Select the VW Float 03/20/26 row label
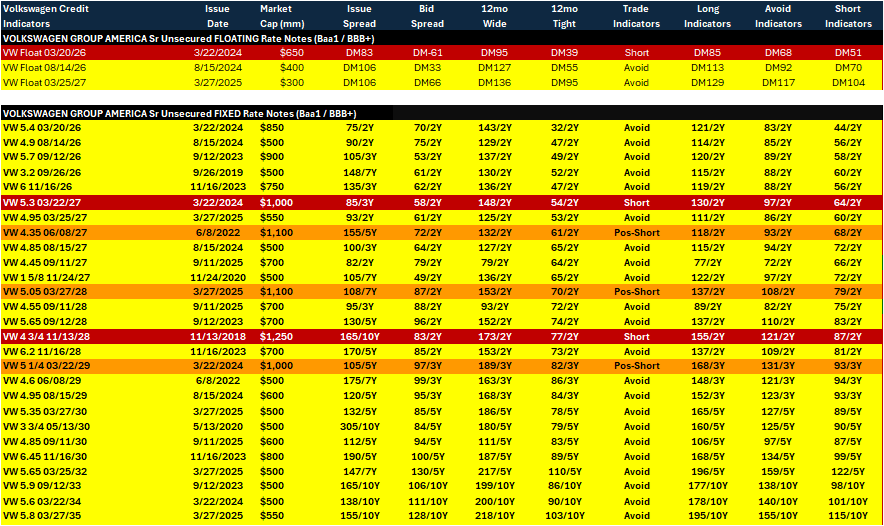Image resolution: width=884 pixels, height=526 pixels. [x=45, y=53]
